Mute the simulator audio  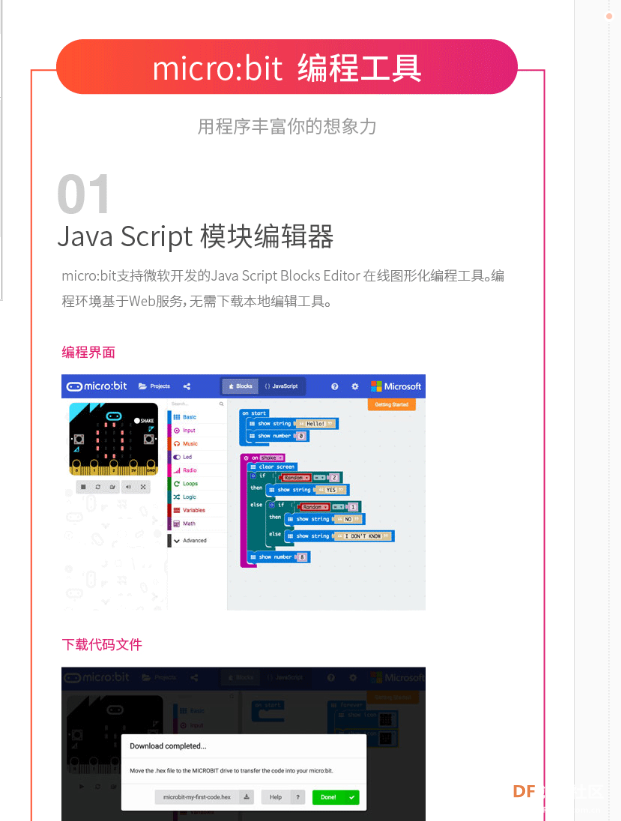pyautogui.click(x=128, y=487)
